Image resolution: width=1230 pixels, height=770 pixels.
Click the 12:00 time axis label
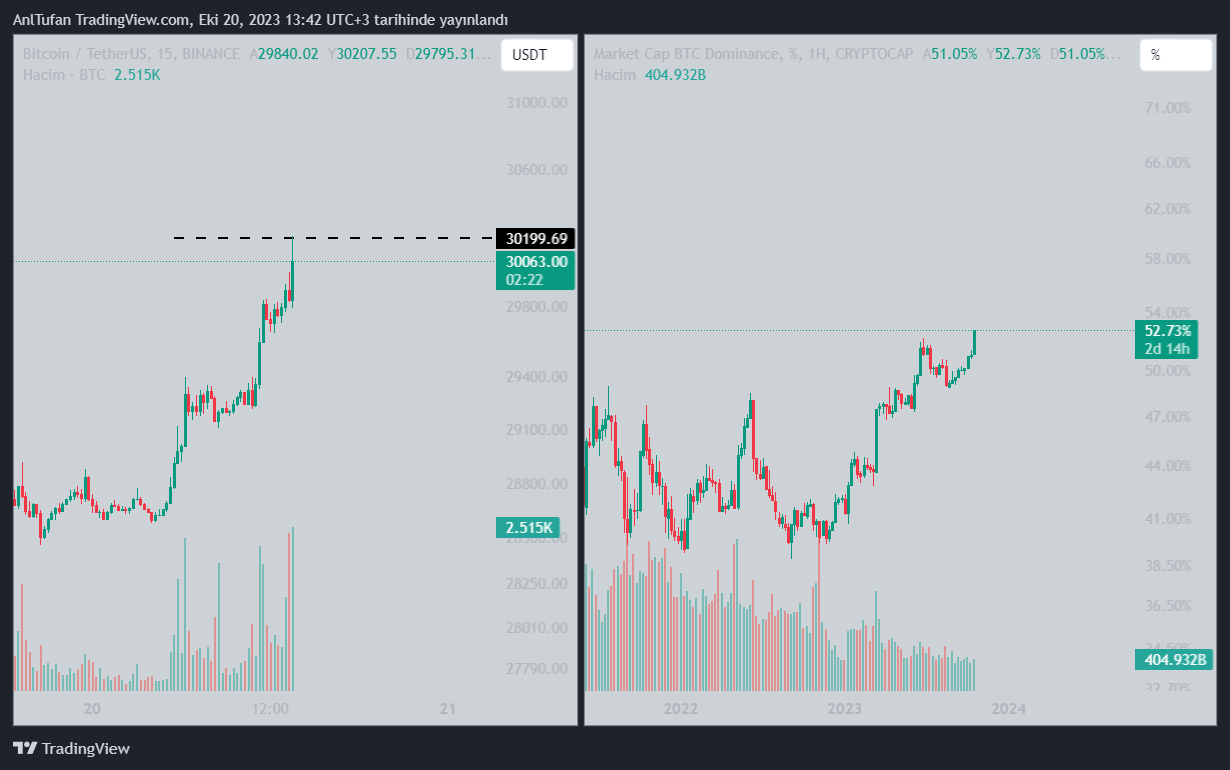[x=271, y=709]
